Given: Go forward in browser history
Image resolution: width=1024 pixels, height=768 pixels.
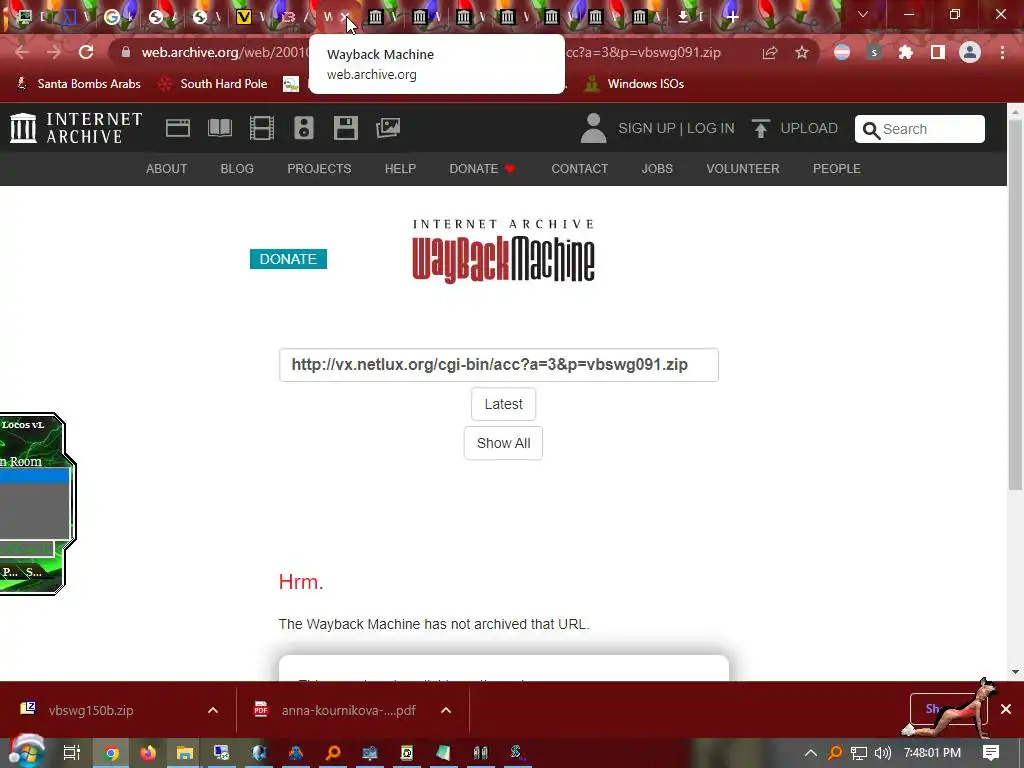Looking at the screenshot, I should (54, 52).
